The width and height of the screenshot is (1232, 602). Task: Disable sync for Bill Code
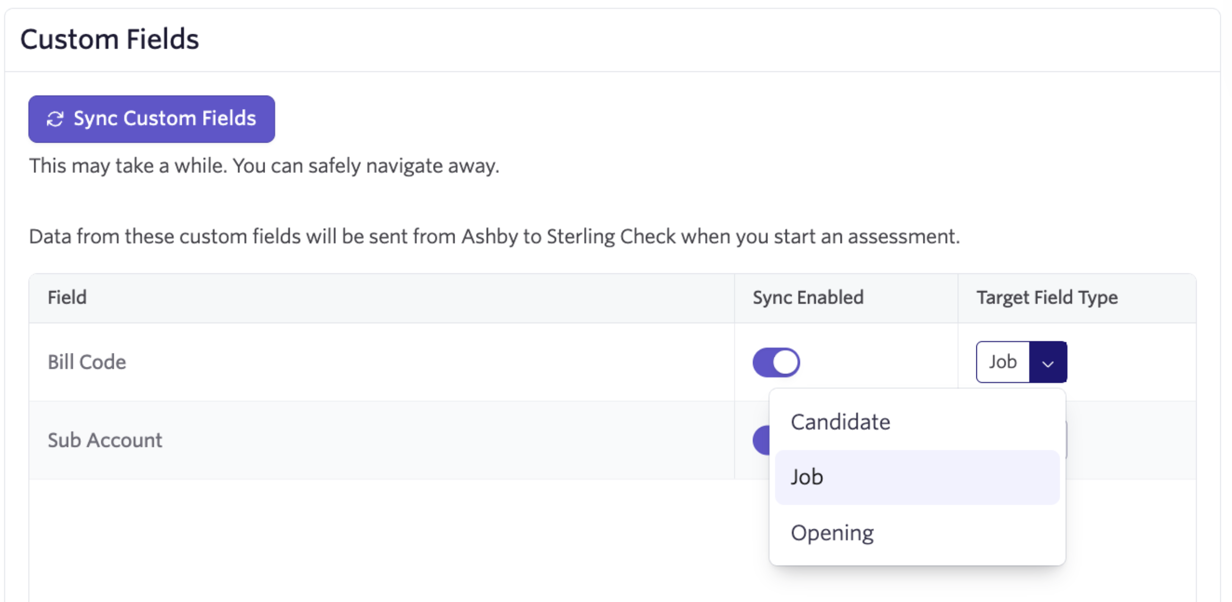[776, 362]
